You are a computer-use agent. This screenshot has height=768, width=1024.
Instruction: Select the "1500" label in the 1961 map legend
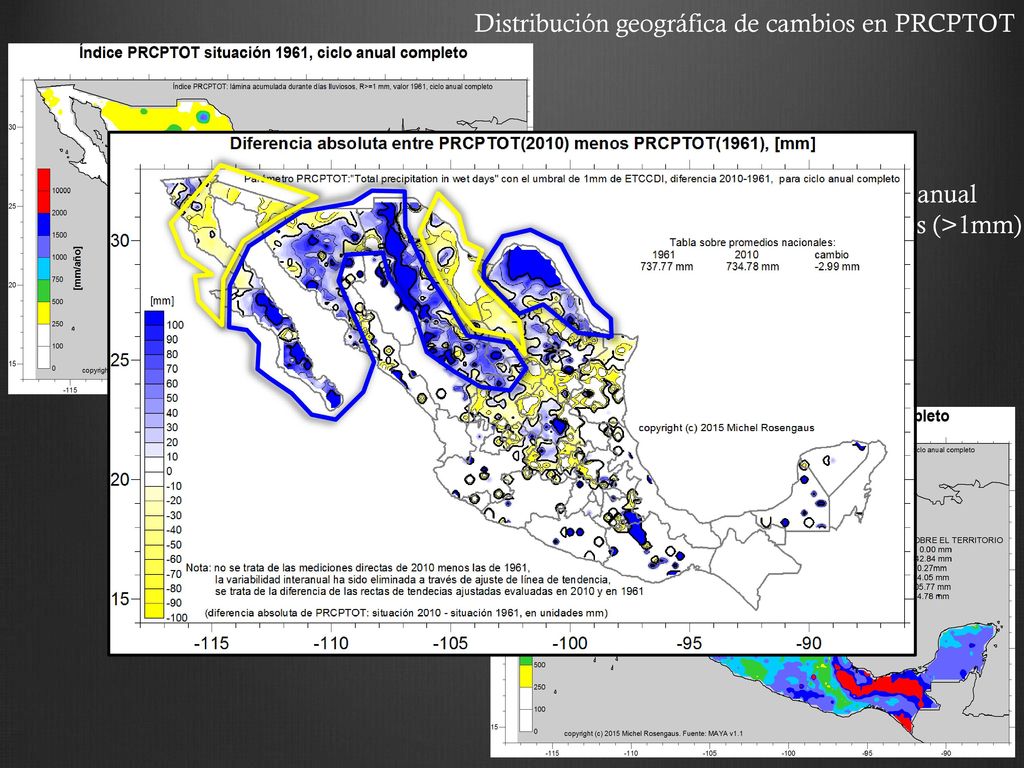pyautogui.click(x=60, y=235)
